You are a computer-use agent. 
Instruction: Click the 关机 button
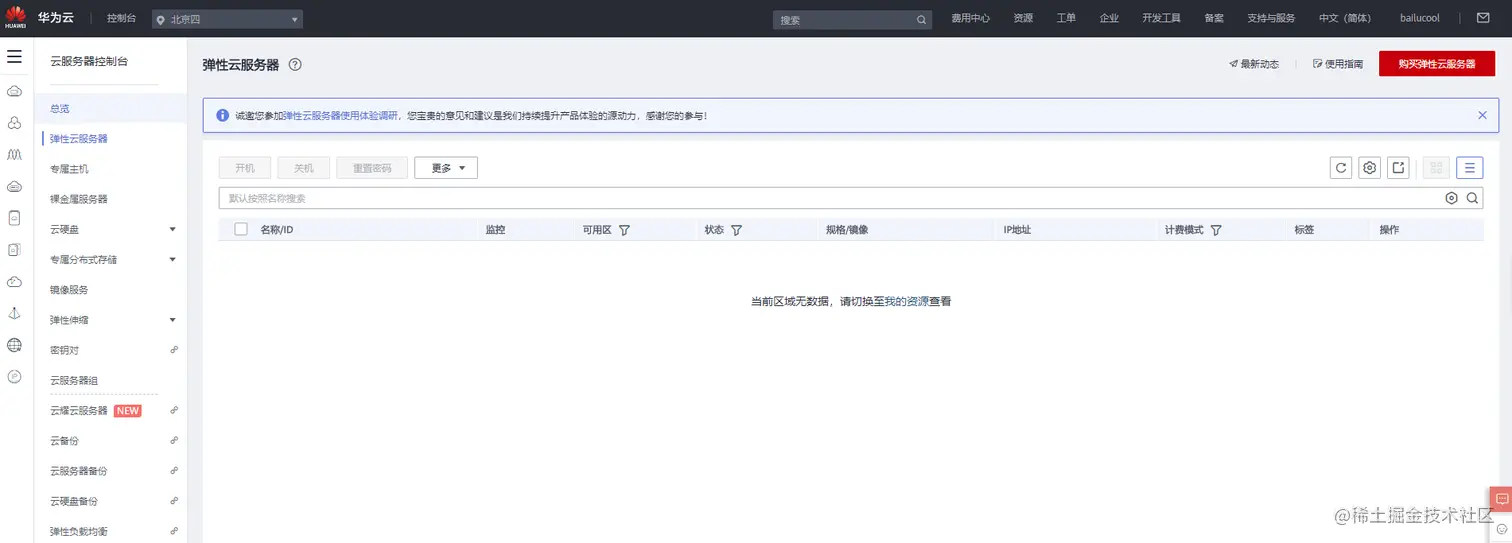(304, 168)
